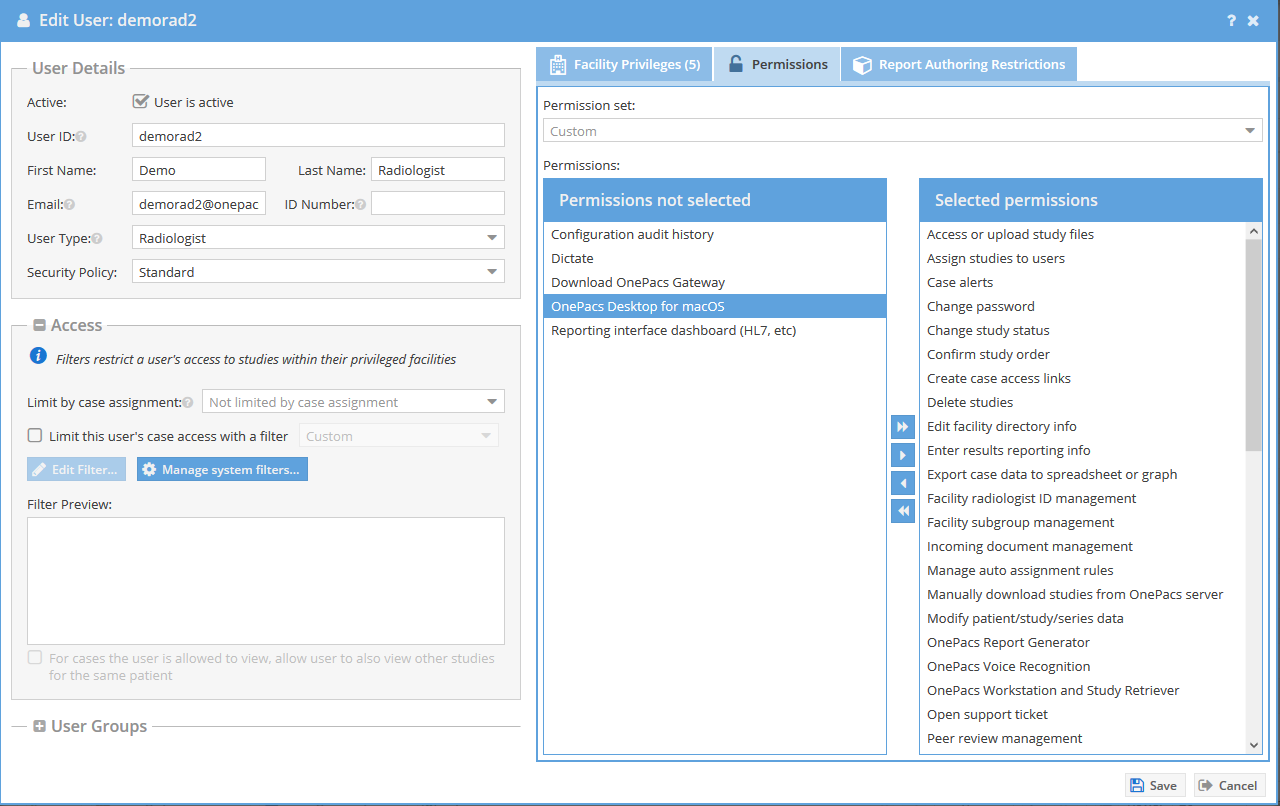
Task: Select 'OnePacs Desktop for macOS' permission
Action: tap(715, 306)
